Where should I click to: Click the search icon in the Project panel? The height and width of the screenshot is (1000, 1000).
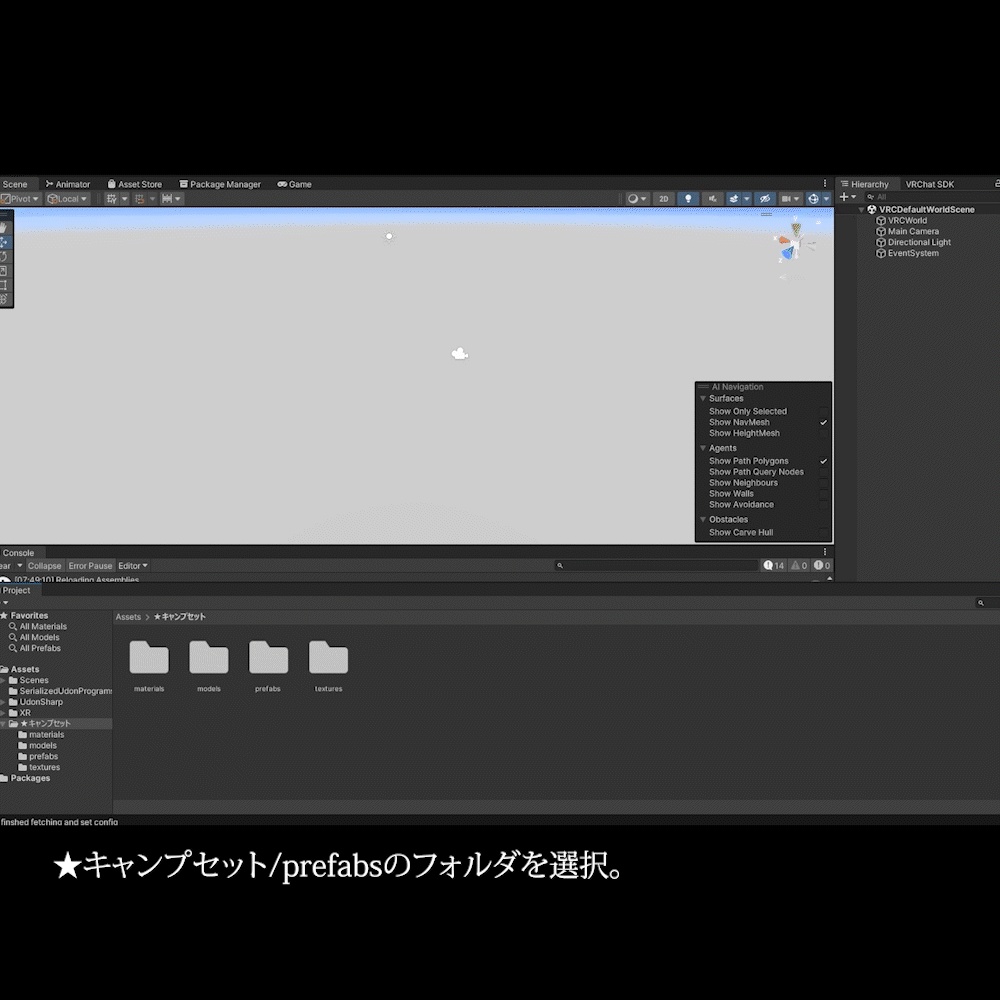[982, 602]
